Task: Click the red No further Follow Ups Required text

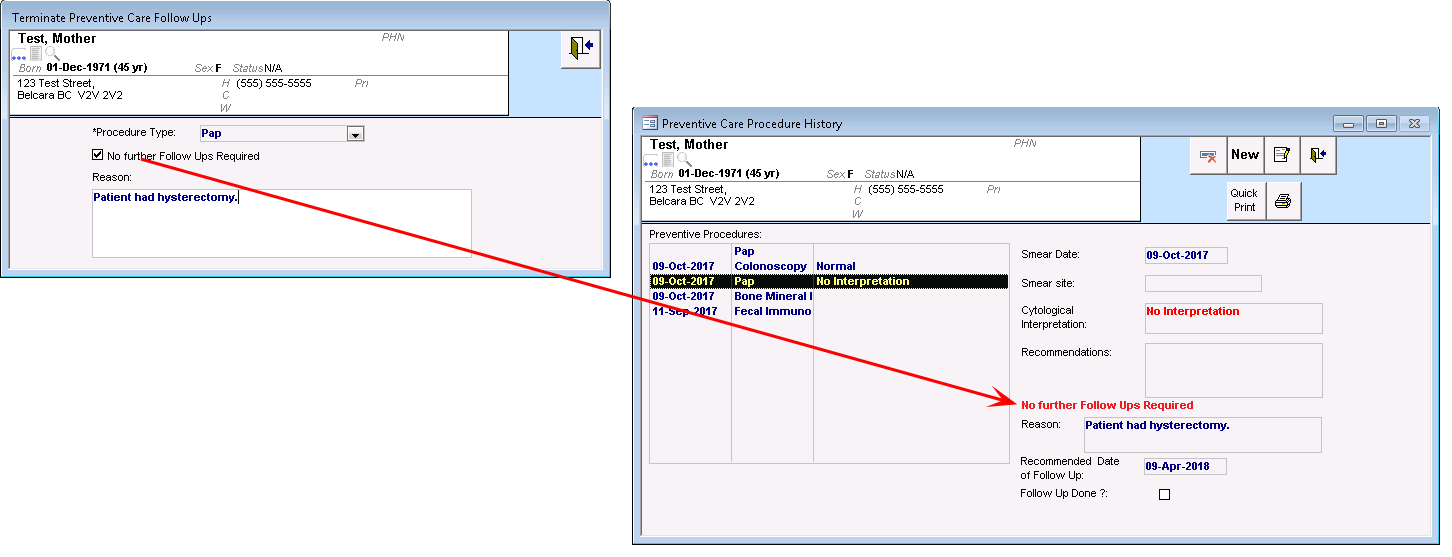Action: point(1107,406)
